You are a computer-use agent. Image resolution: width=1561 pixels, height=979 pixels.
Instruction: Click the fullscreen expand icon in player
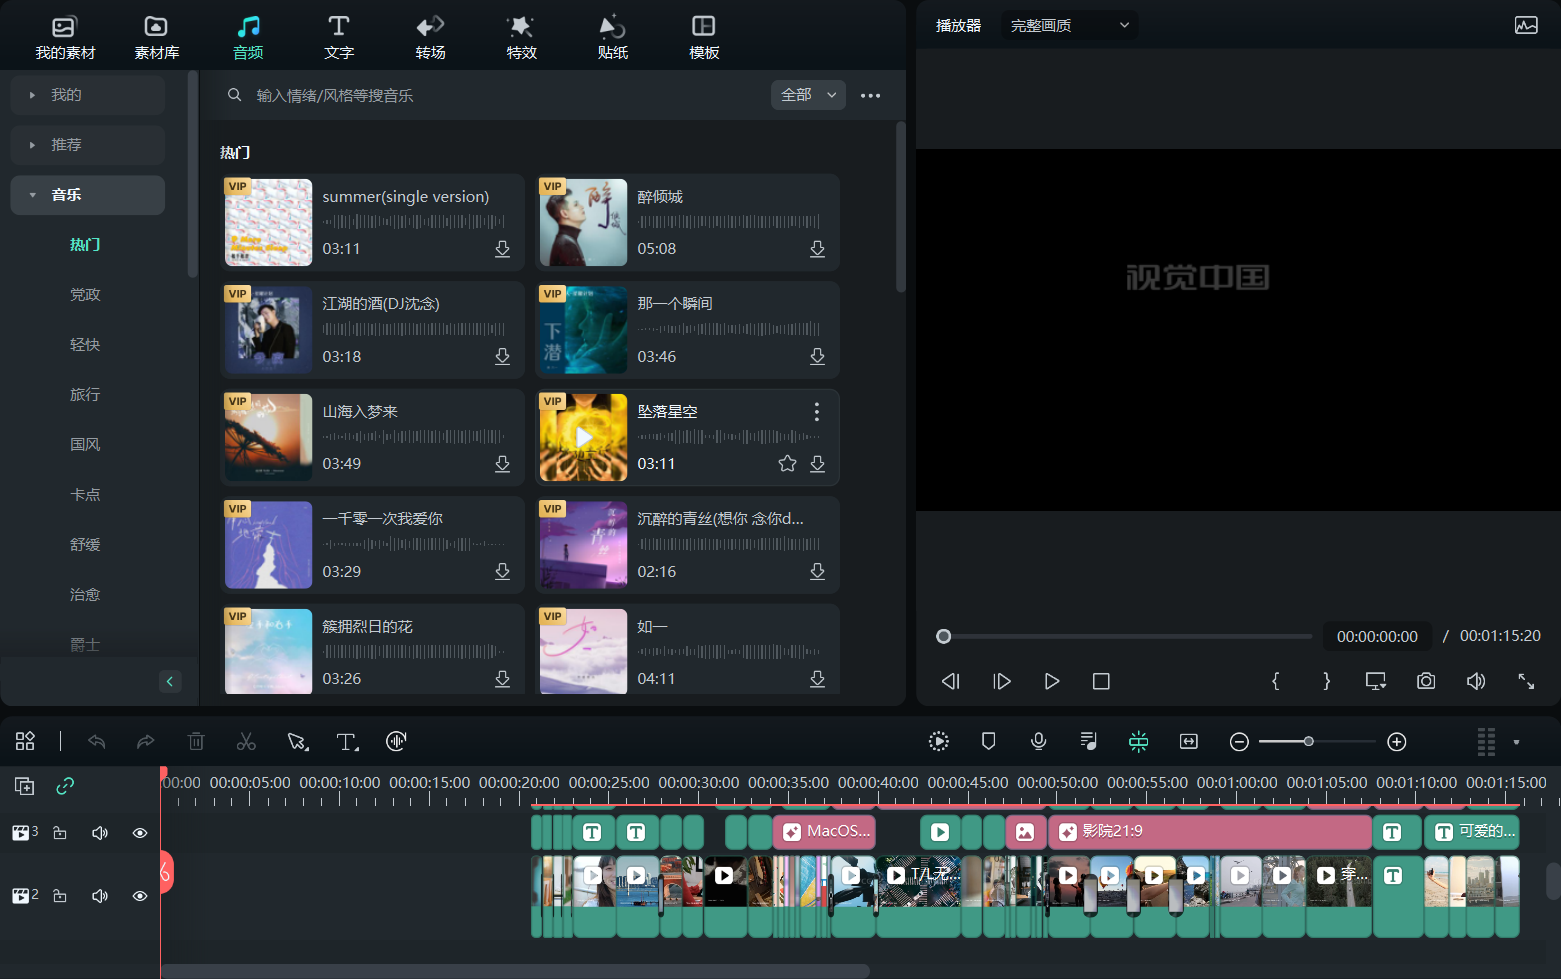tap(1525, 681)
